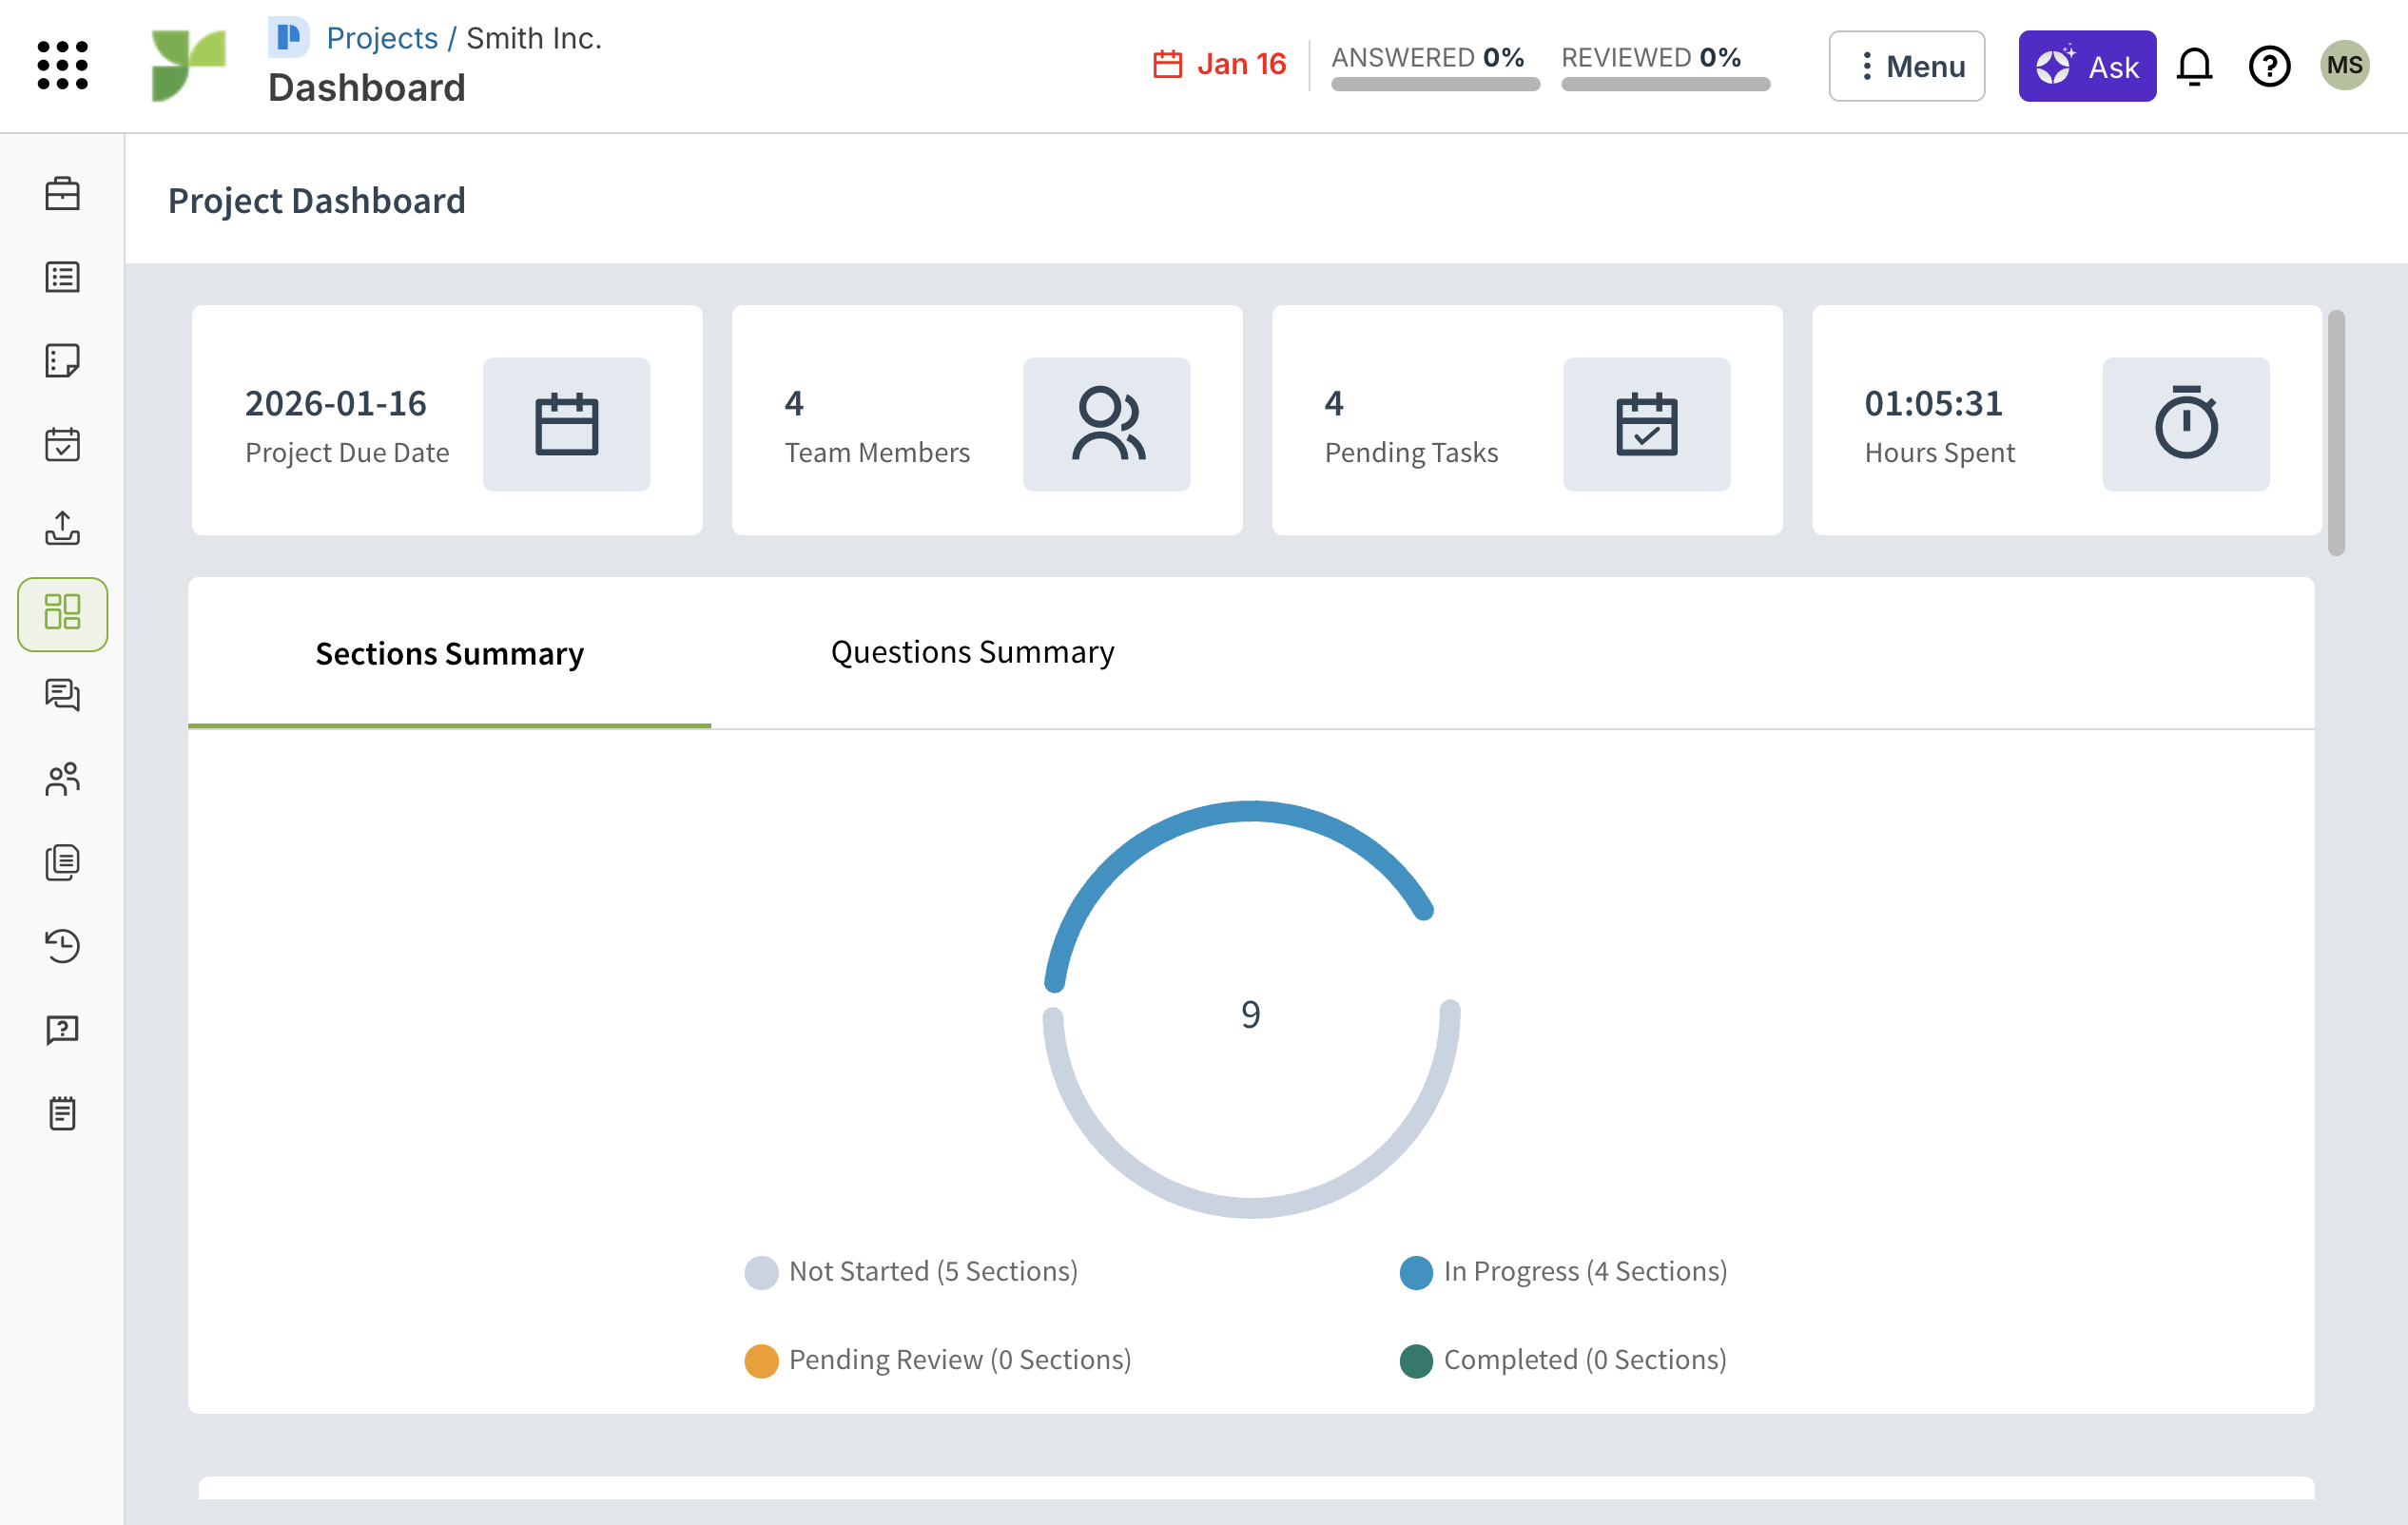Open the comments chat sidebar icon
The height and width of the screenshot is (1525, 2408).
62,695
